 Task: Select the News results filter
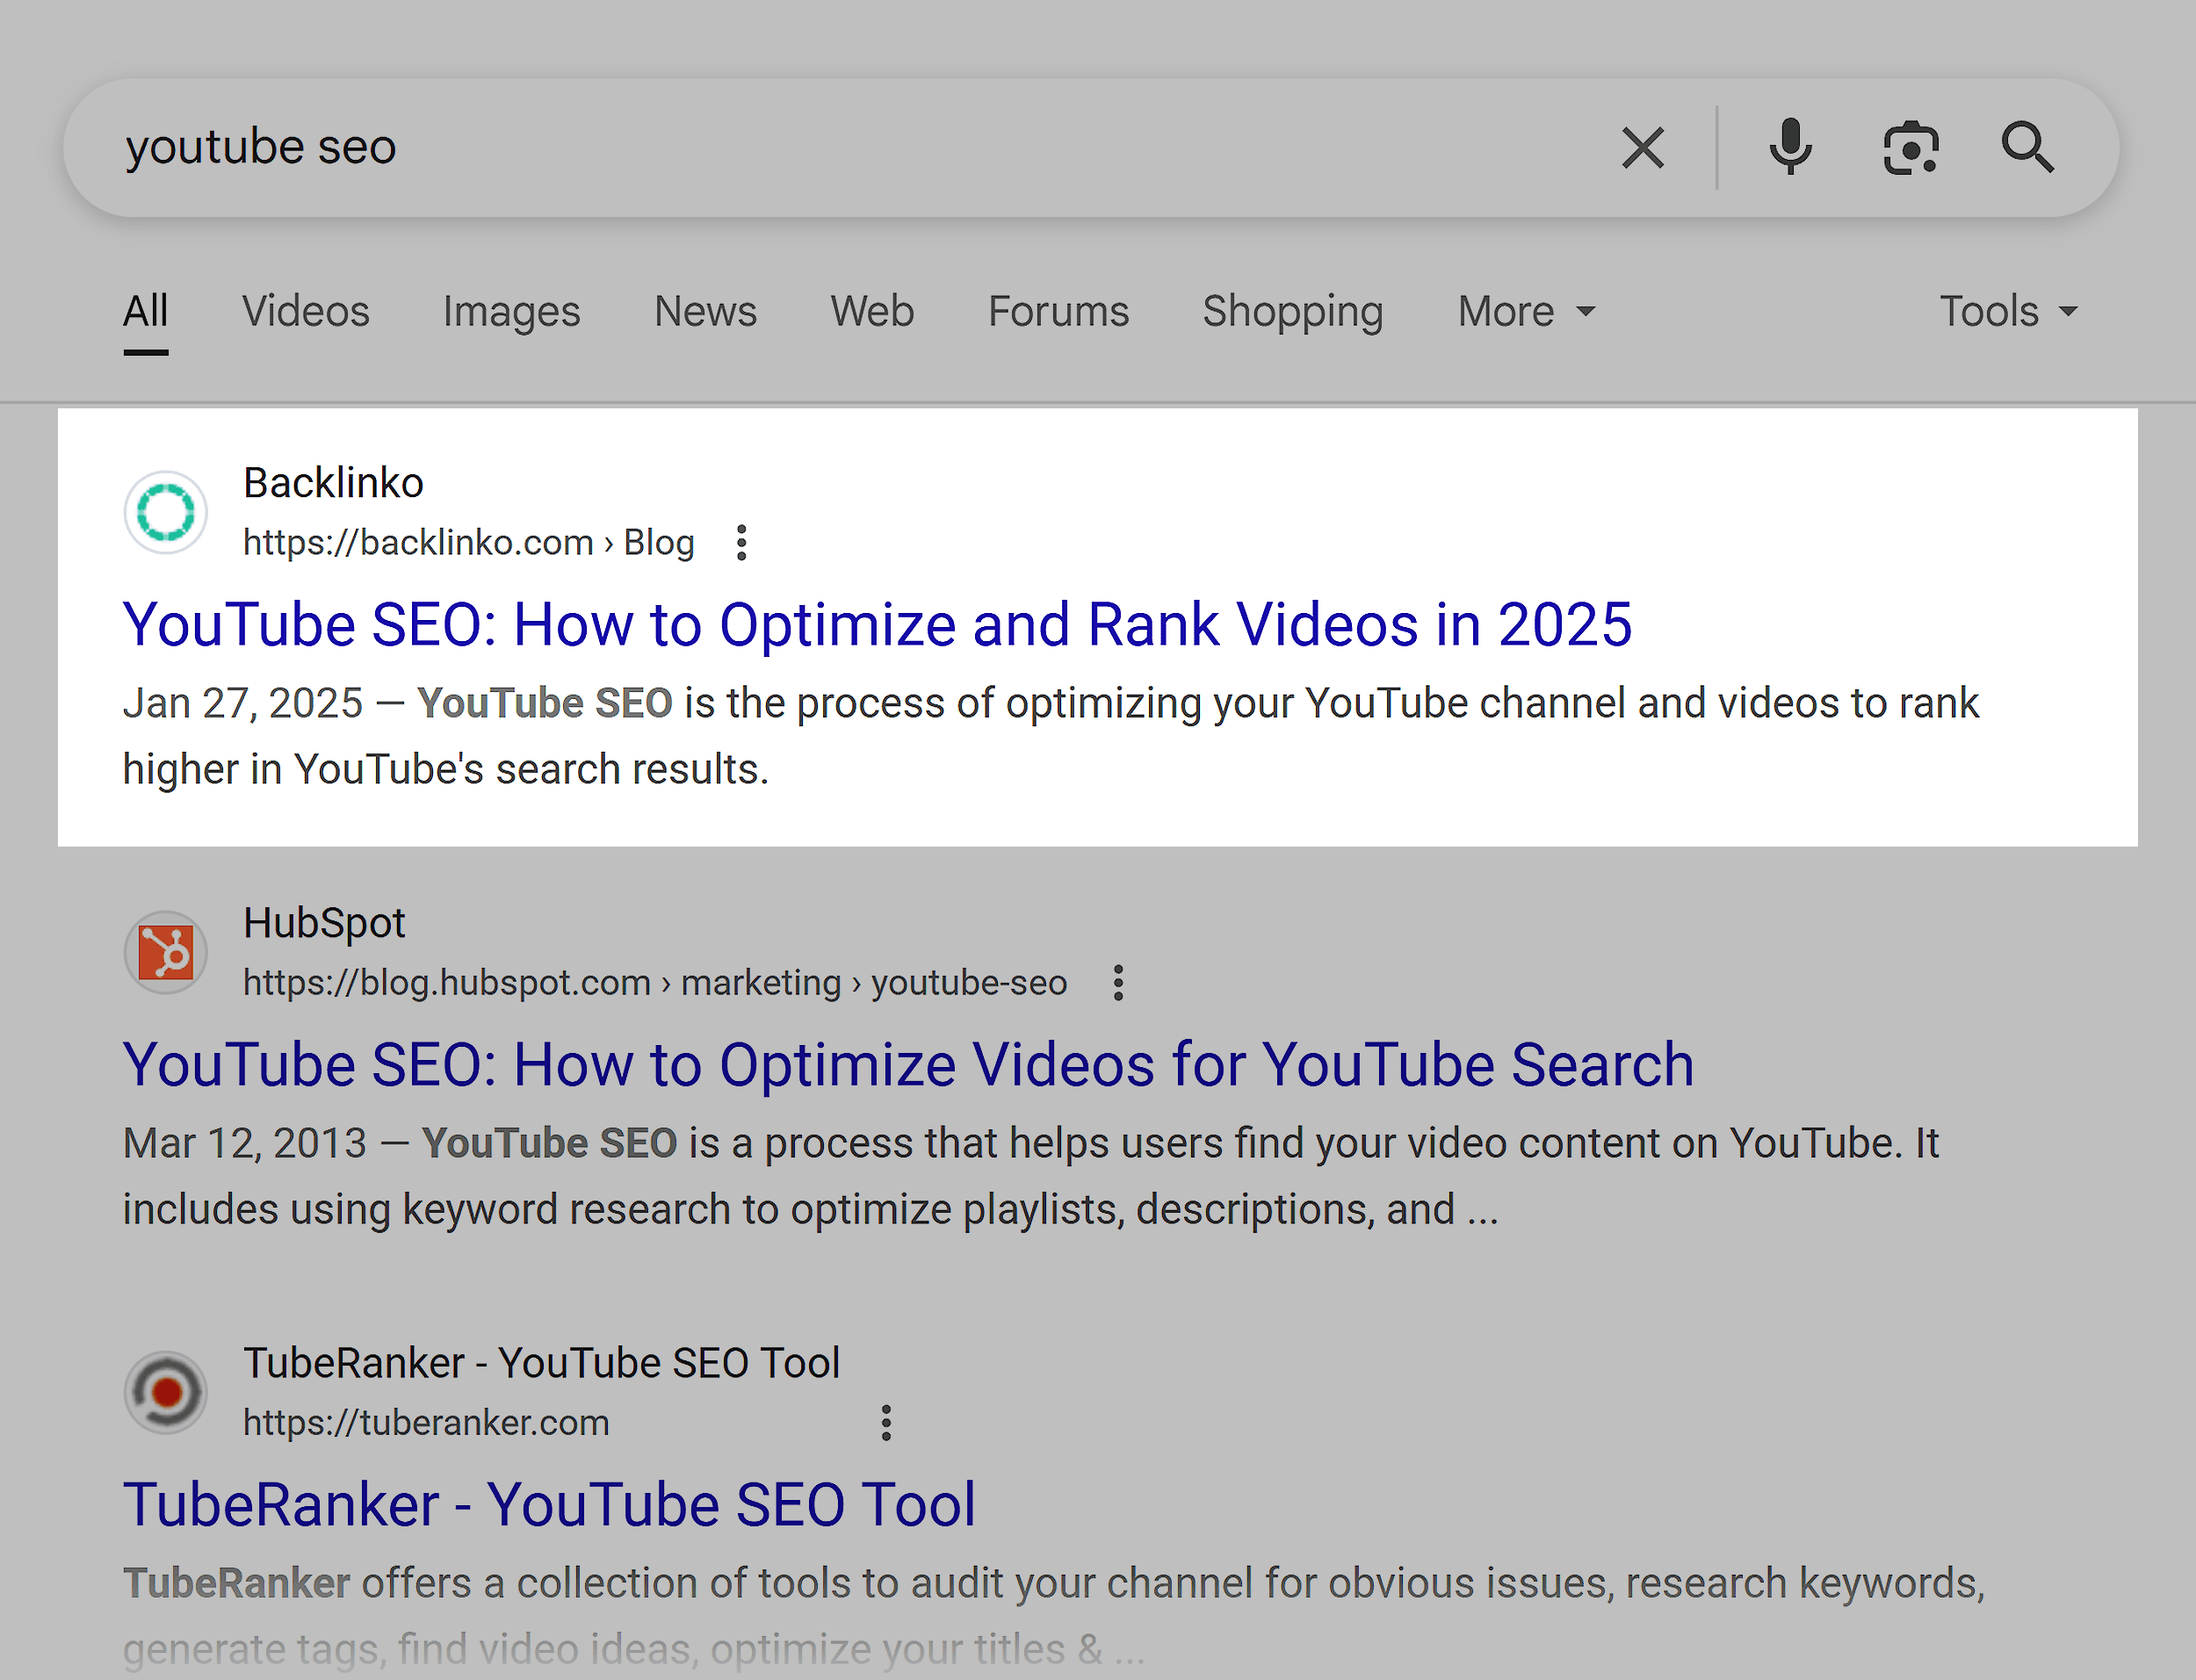(704, 312)
